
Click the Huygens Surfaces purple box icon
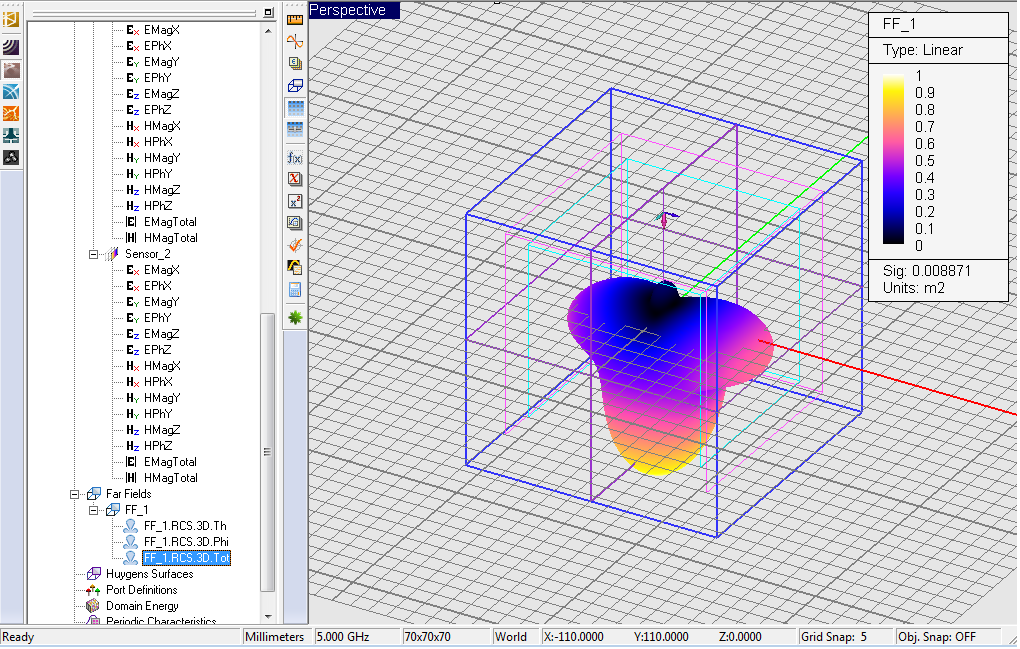pyautogui.click(x=94, y=574)
